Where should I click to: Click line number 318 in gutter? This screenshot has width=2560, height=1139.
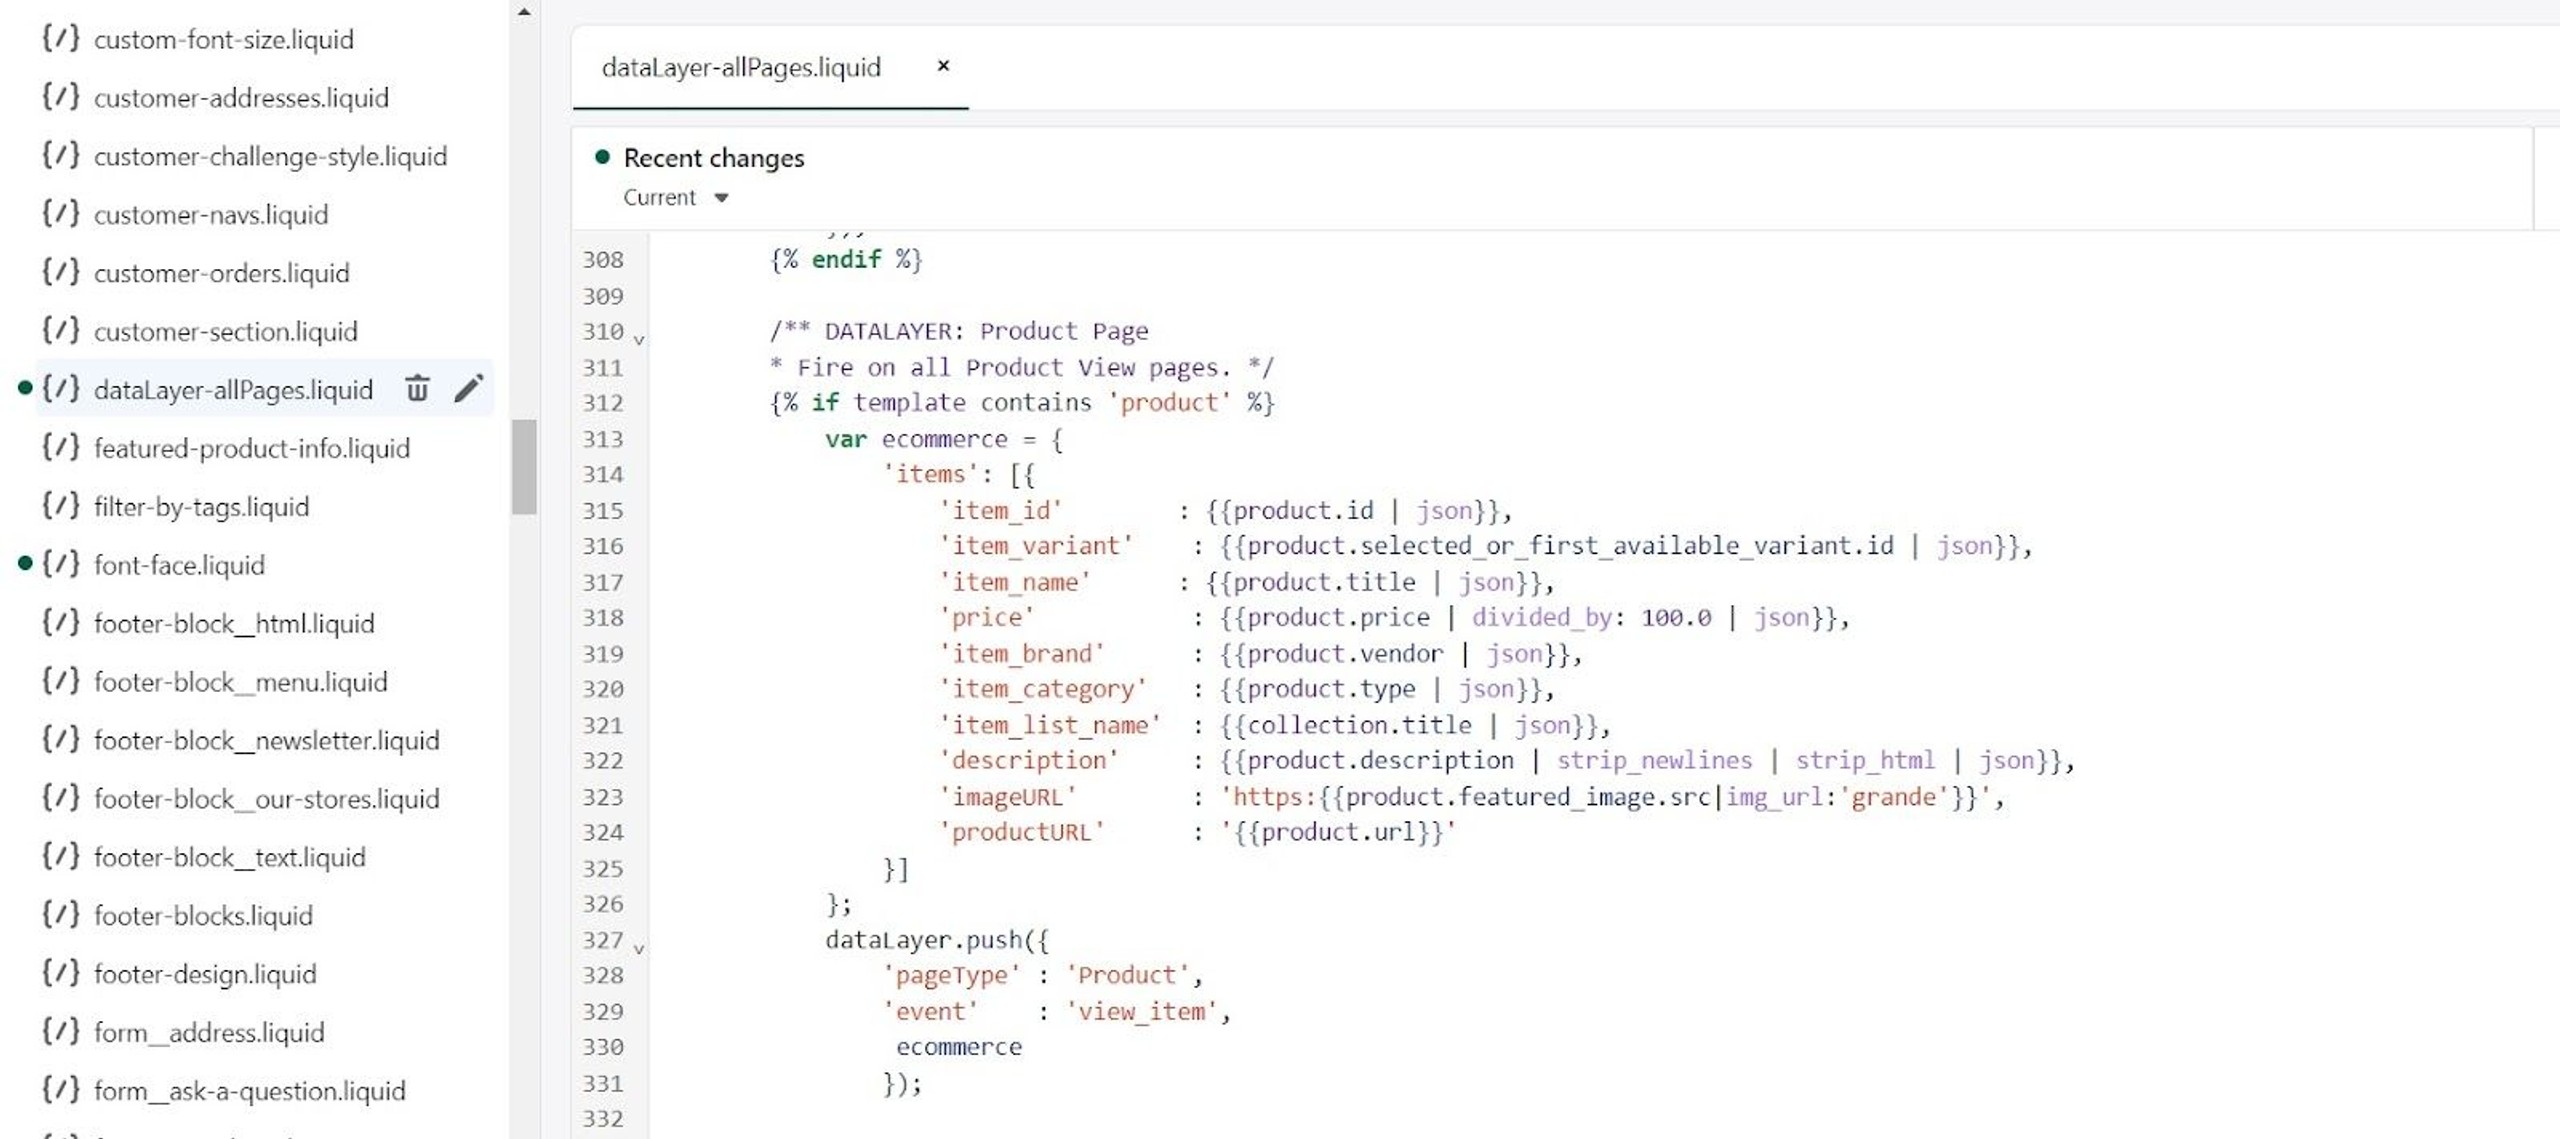(603, 617)
